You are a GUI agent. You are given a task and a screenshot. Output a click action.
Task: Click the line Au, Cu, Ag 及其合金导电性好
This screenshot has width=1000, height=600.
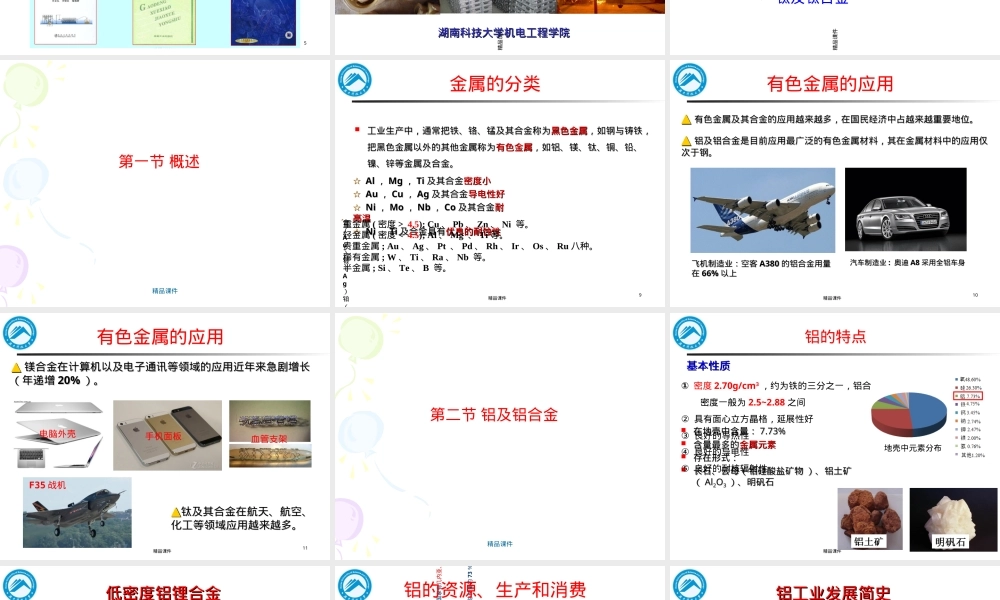pyautogui.click(x=435, y=194)
